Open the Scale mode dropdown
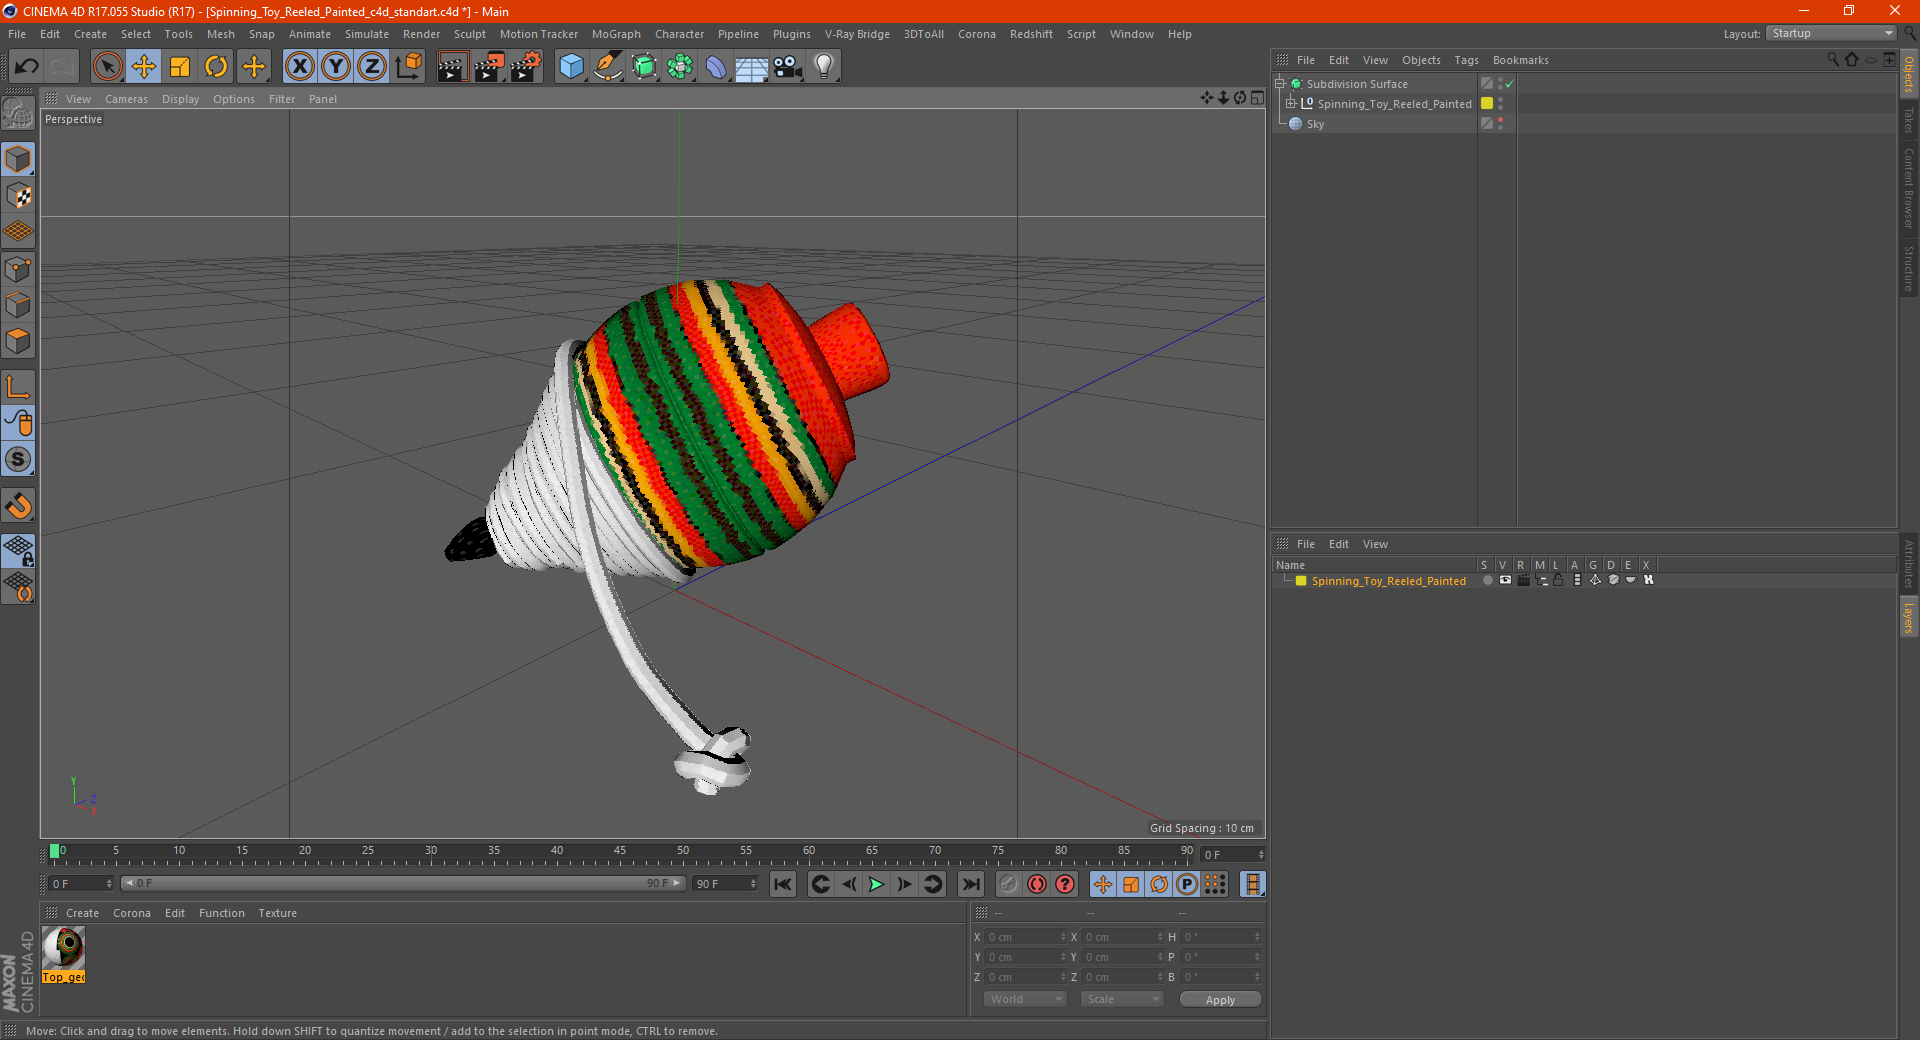The height and width of the screenshot is (1040, 1920). (1122, 999)
